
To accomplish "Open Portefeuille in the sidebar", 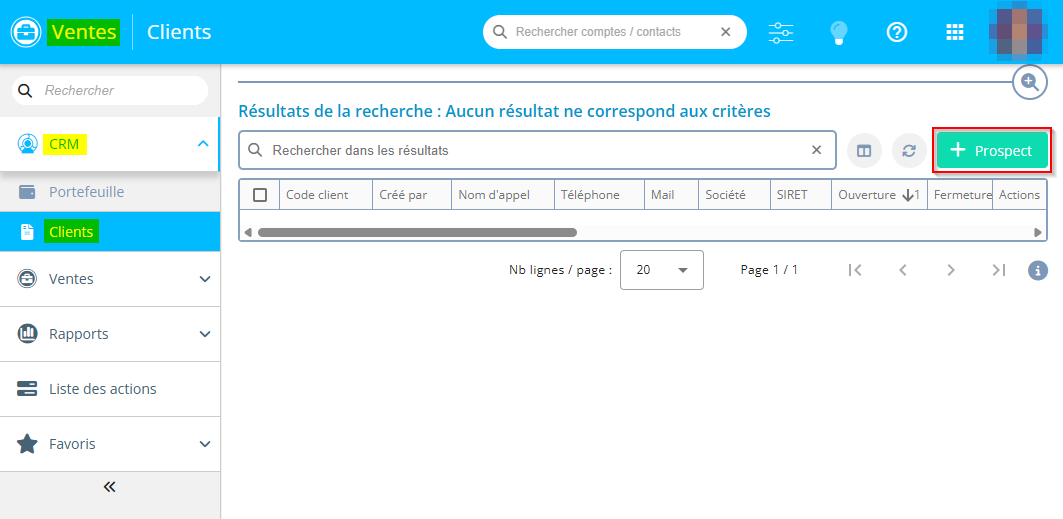I will click(x=86, y=191).
